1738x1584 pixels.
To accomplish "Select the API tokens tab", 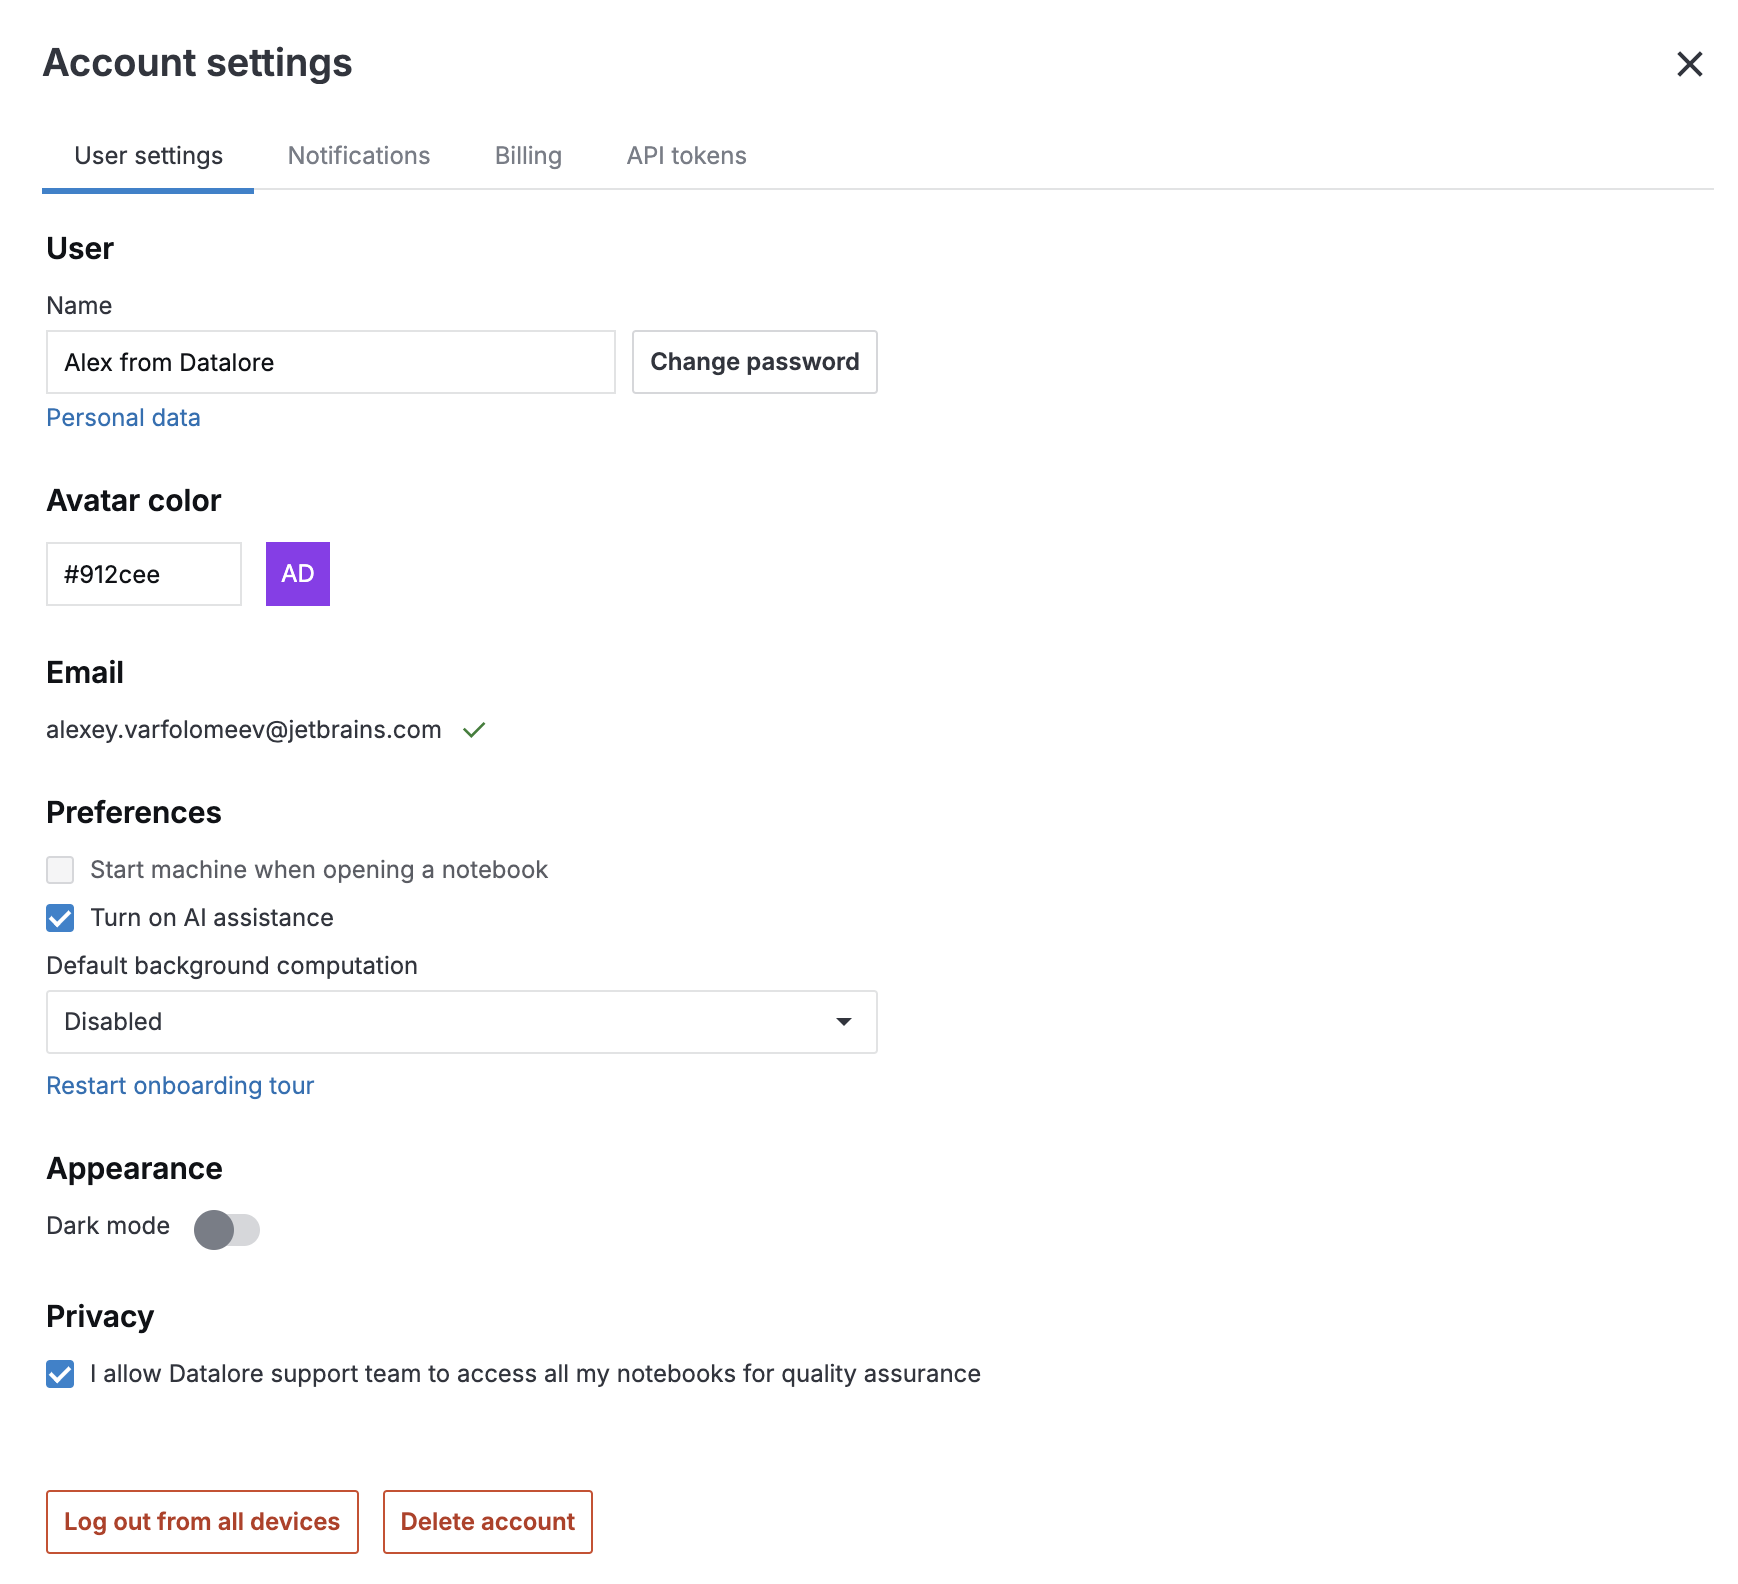I will tap(686, 155).
